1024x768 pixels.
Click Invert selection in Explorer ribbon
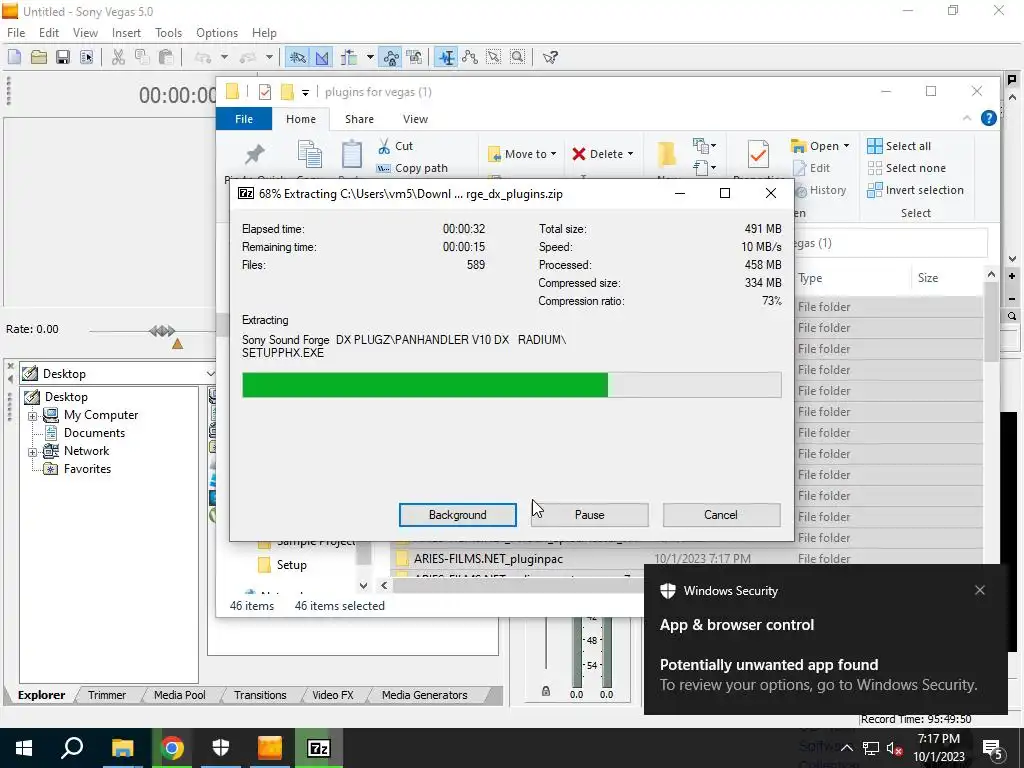tap(916, 190)
